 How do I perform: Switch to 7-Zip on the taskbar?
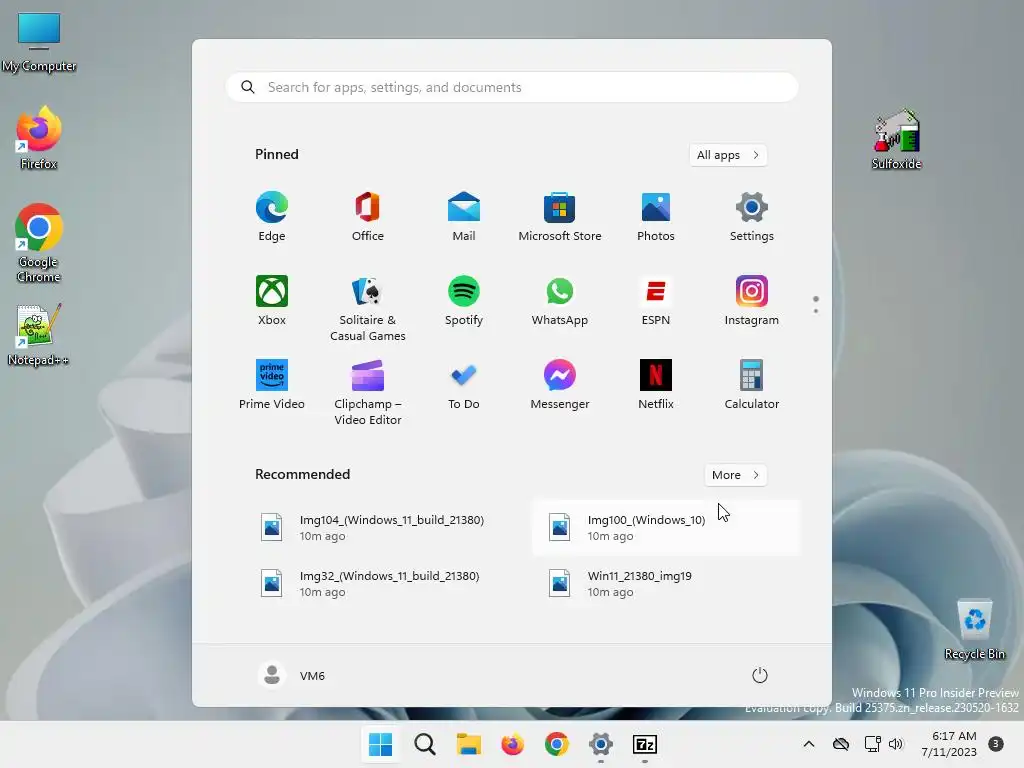pos(645,744)
